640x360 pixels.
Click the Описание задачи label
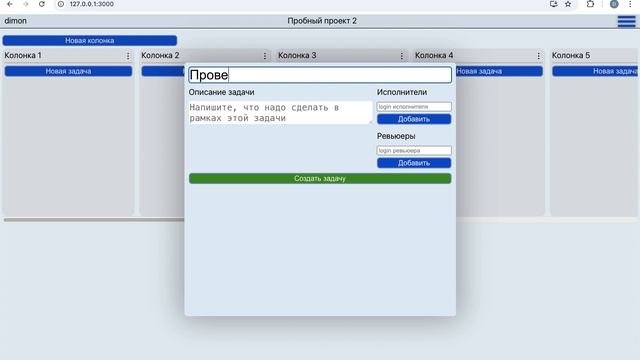[x=221, y=92]
